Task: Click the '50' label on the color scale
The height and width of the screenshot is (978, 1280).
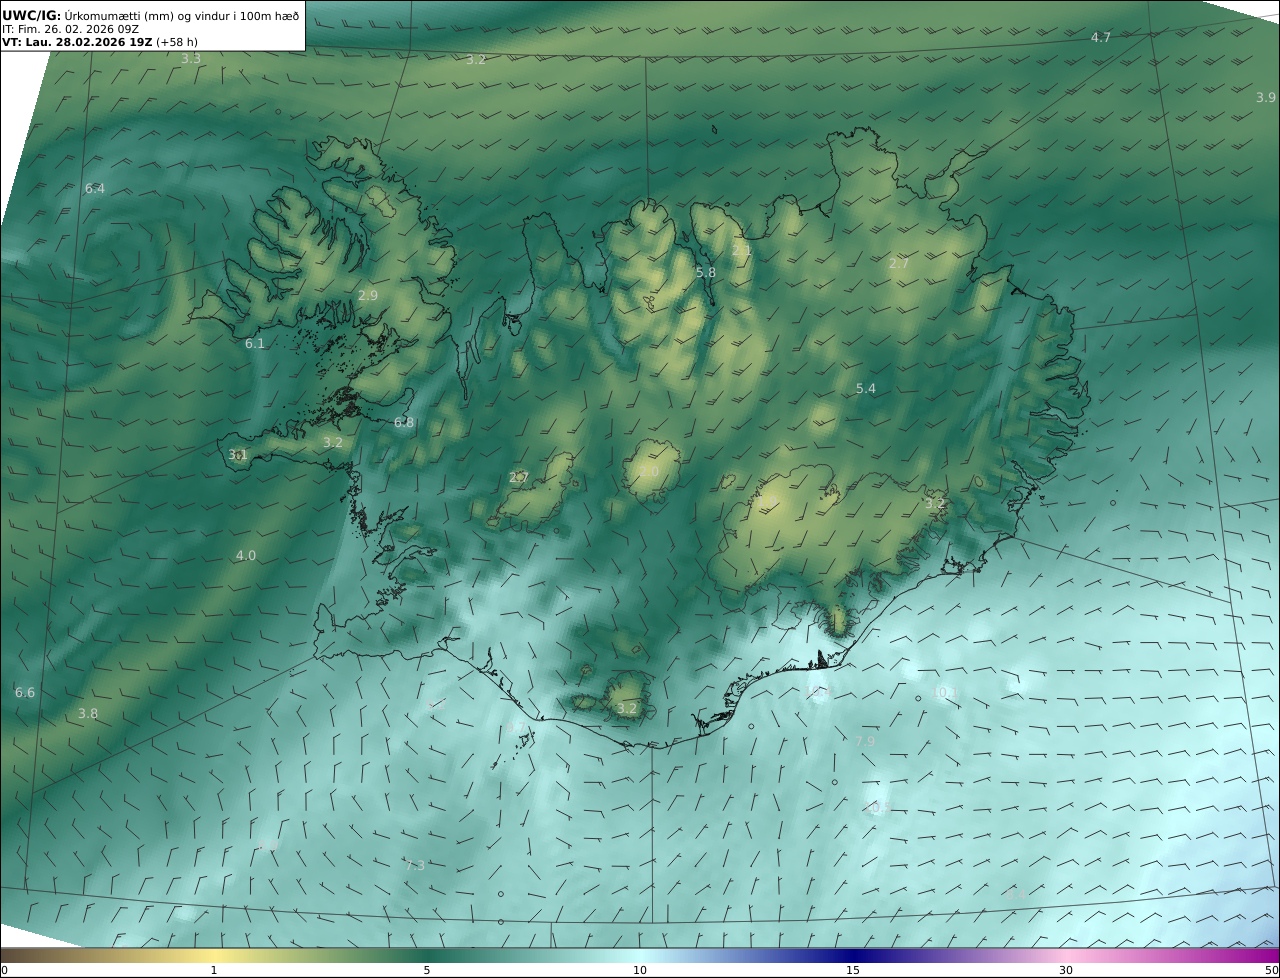Action: 1271,970
